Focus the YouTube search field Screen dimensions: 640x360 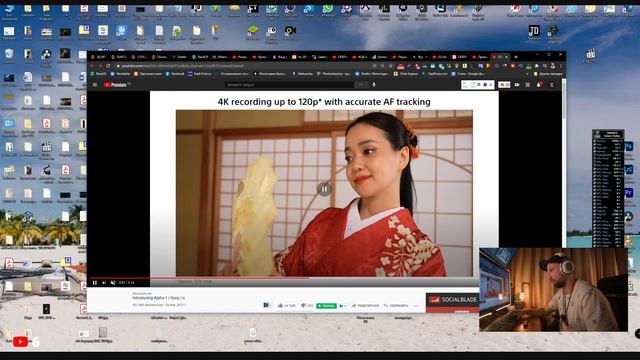click(x=289, y=85)
